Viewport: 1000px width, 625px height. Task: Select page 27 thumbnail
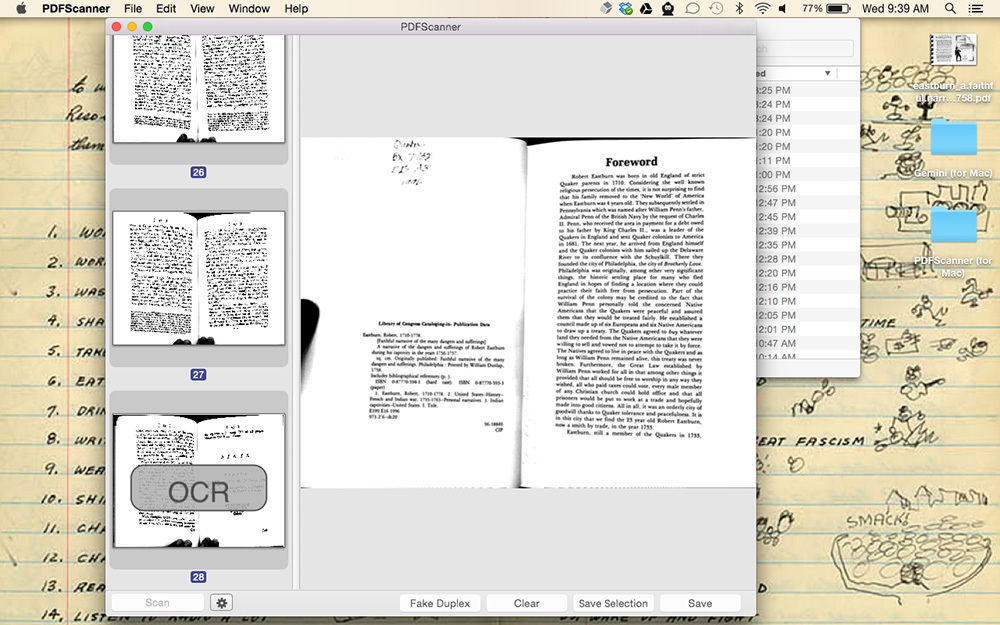[x=198, y=277]
